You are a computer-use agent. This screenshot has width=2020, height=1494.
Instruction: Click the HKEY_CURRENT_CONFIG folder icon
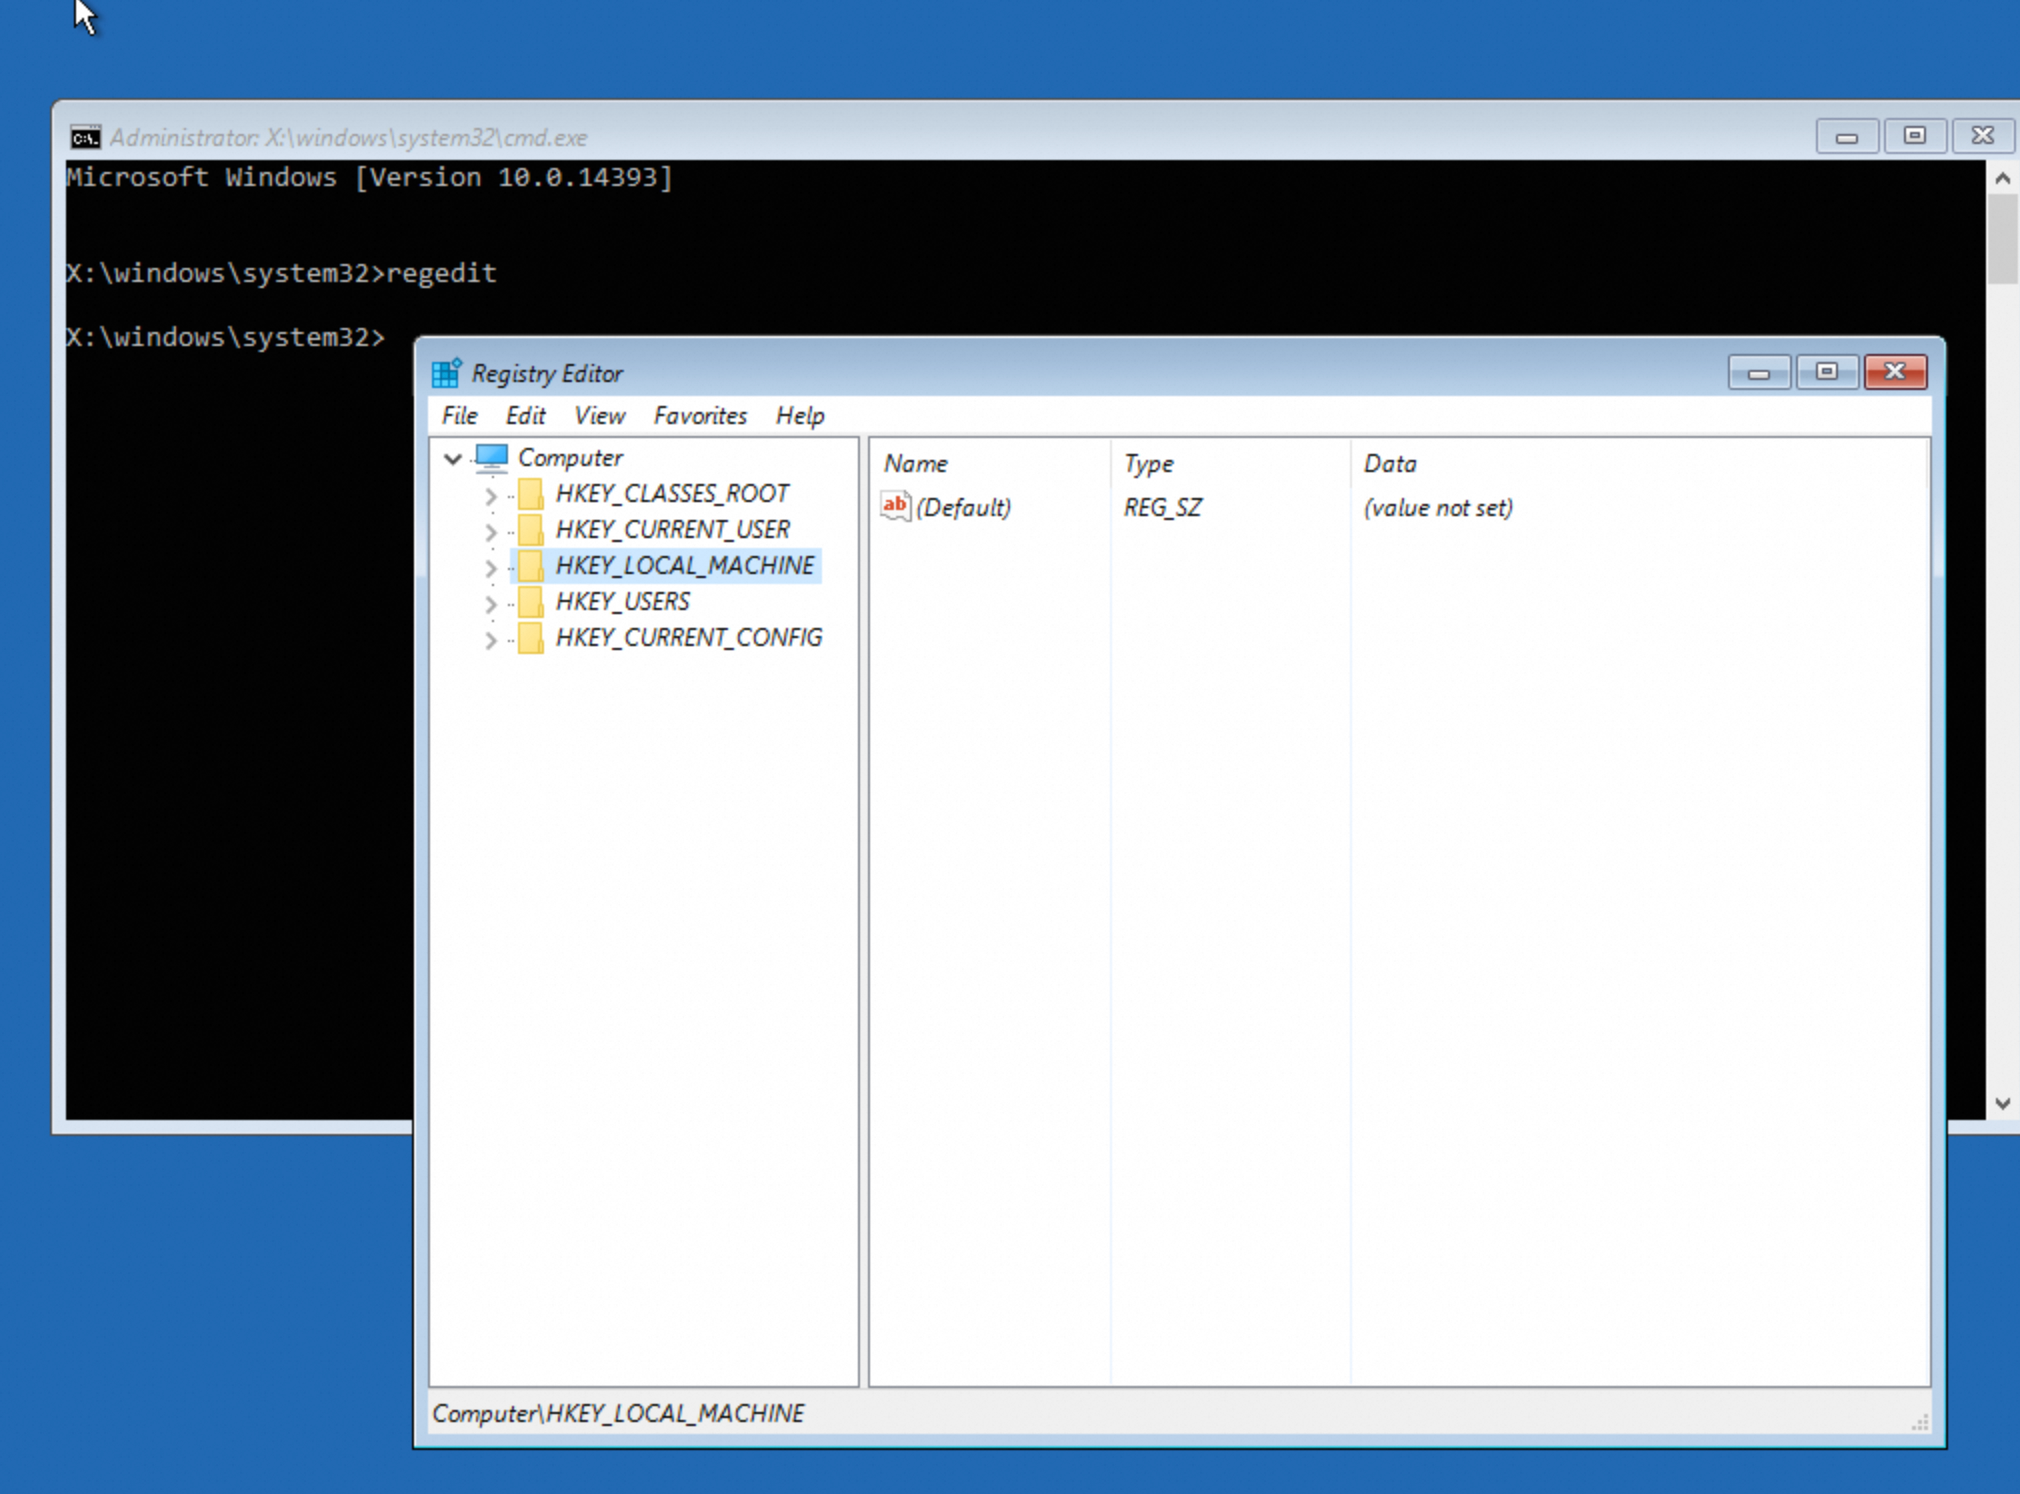[x=531, y=638]
